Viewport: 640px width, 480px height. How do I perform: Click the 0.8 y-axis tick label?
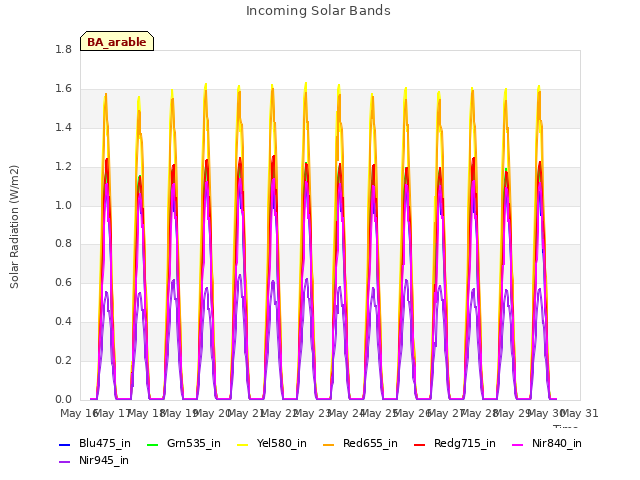63,244
